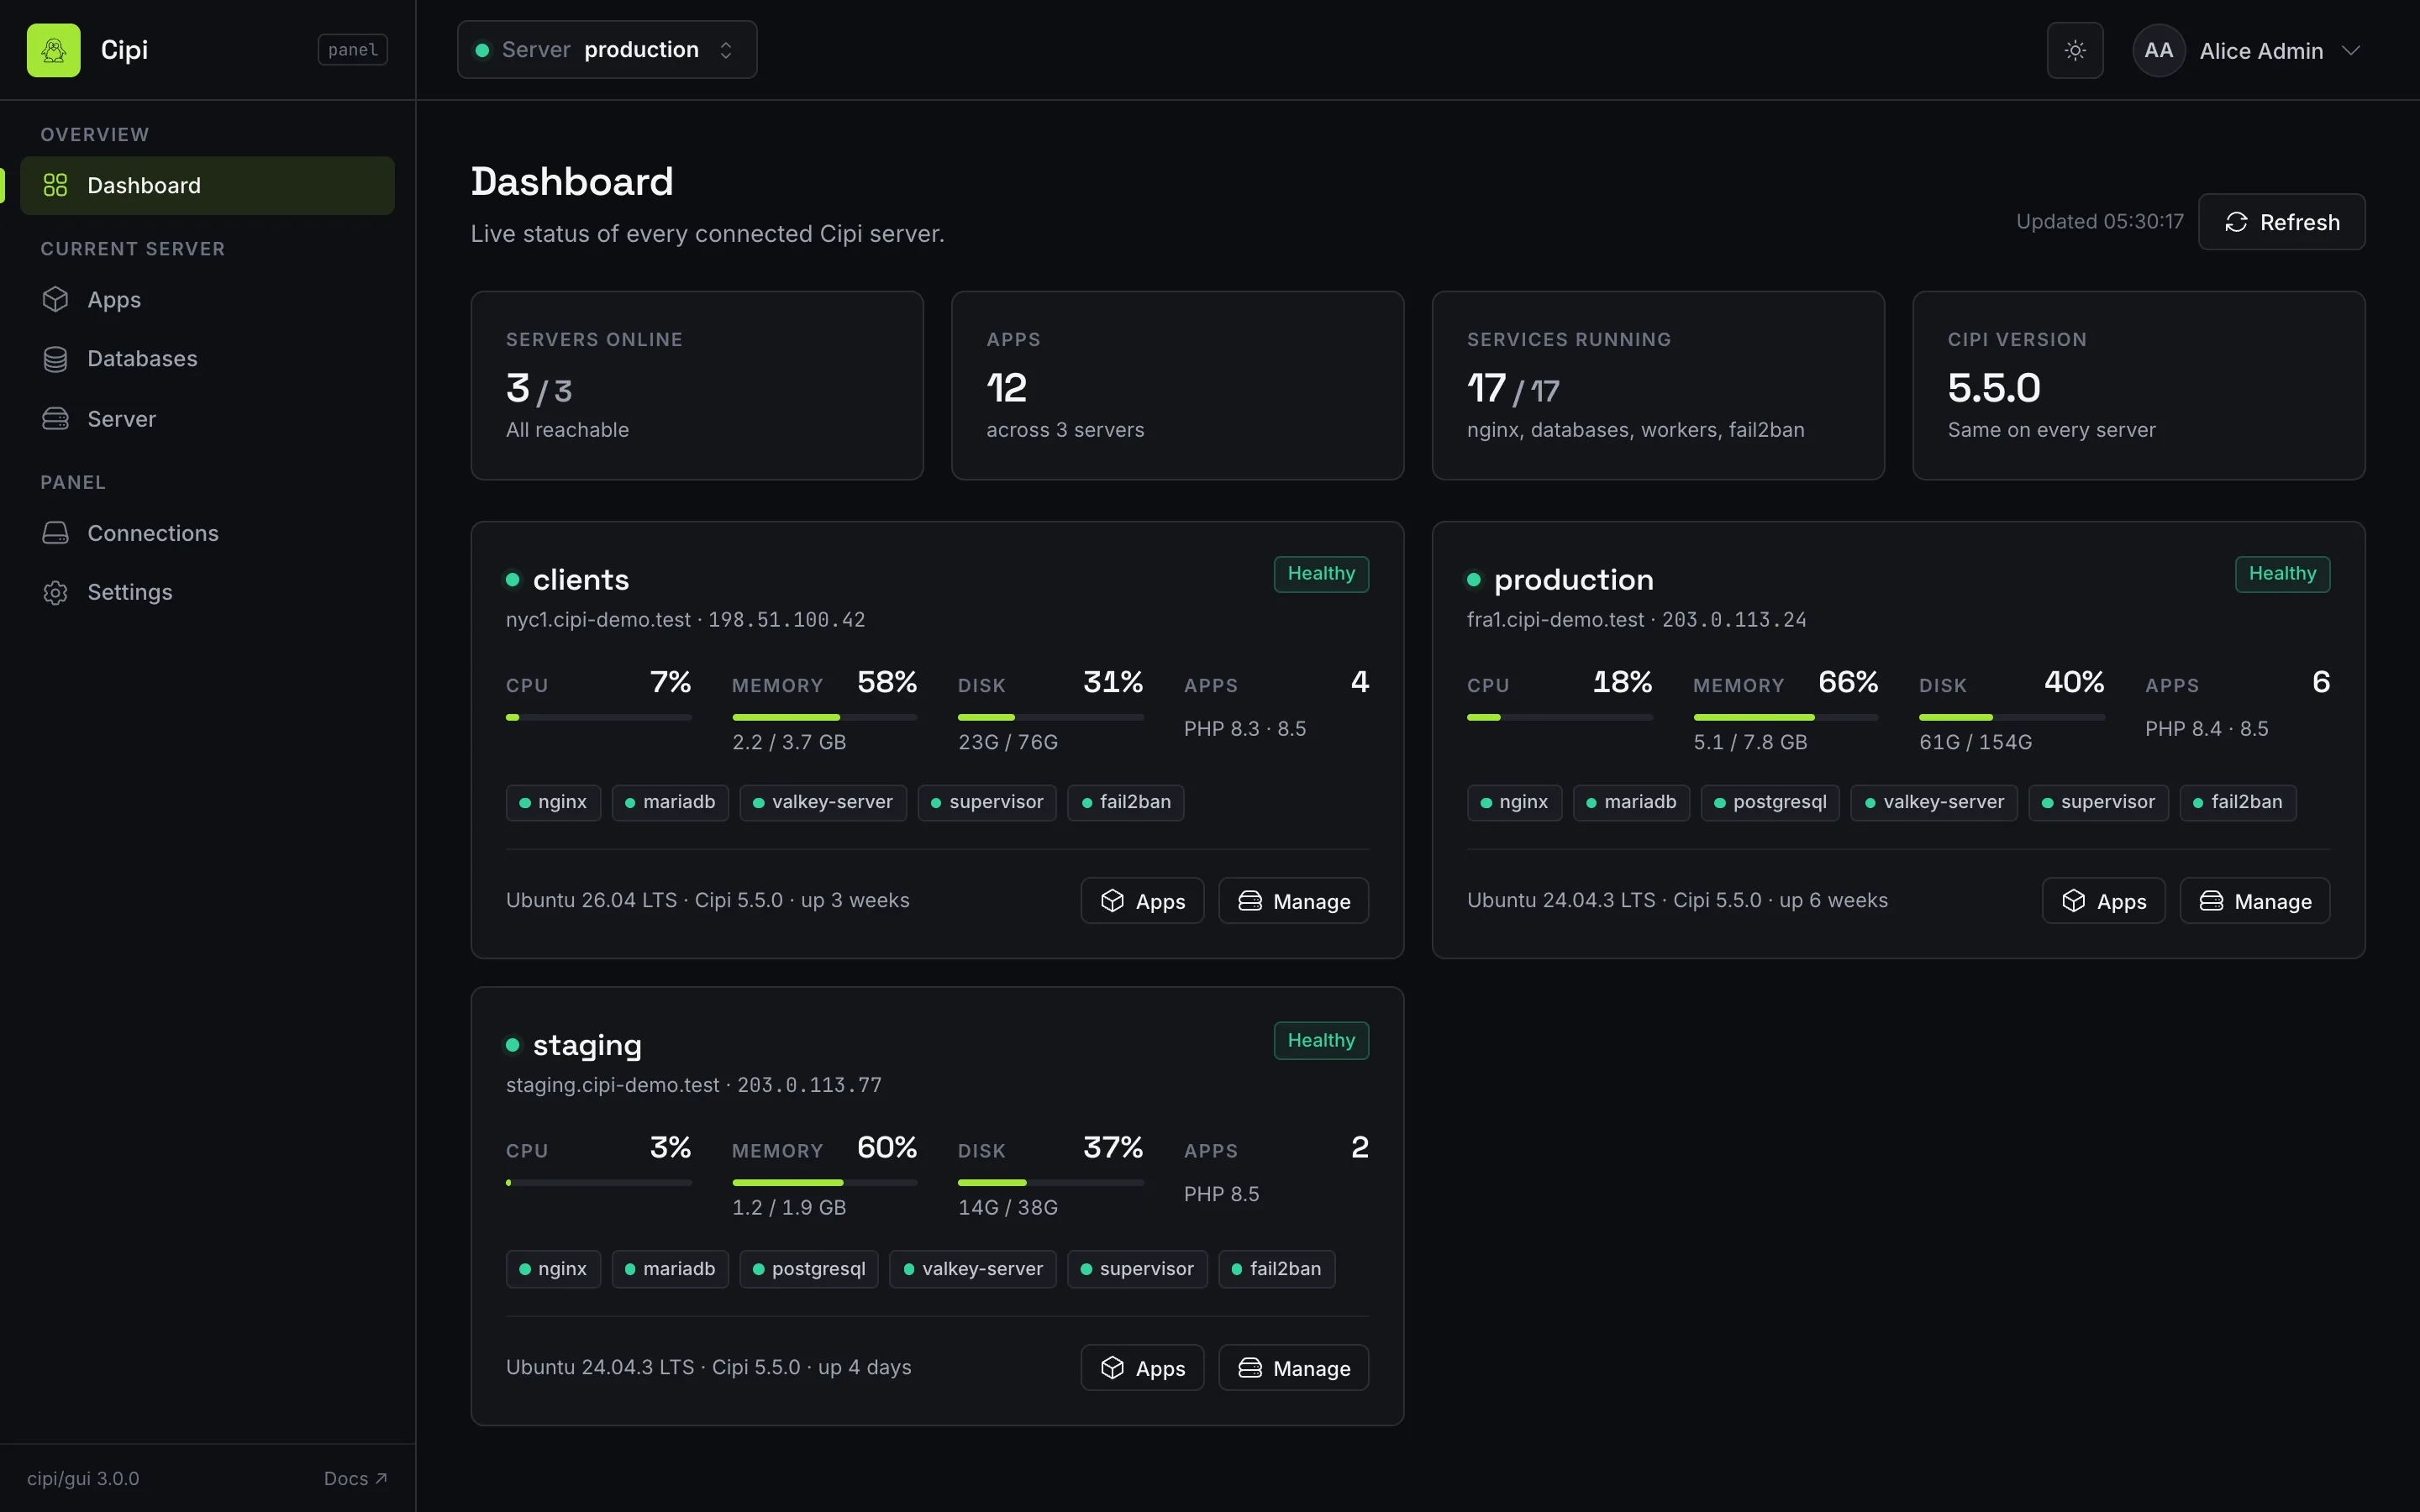Click the panel badge next to Cipi

point(352,50)
